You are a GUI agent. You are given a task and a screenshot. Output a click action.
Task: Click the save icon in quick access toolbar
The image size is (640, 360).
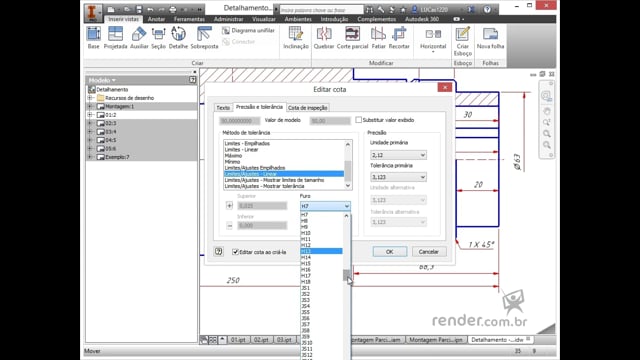coord(139,9)
